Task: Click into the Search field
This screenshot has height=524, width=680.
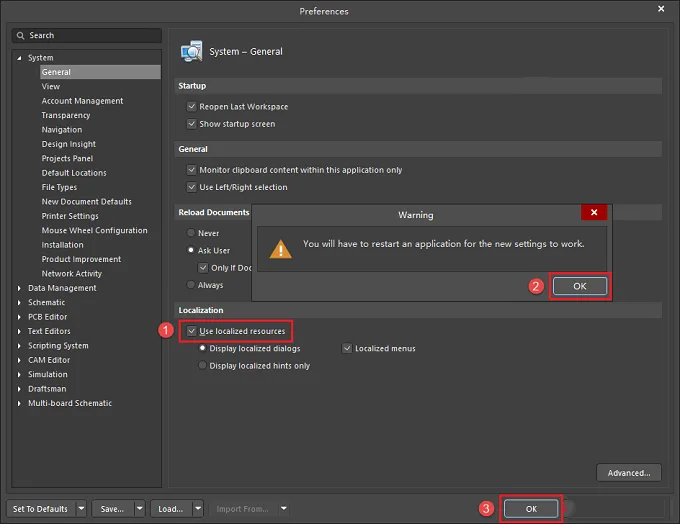Action: click(x=87, y=36)
